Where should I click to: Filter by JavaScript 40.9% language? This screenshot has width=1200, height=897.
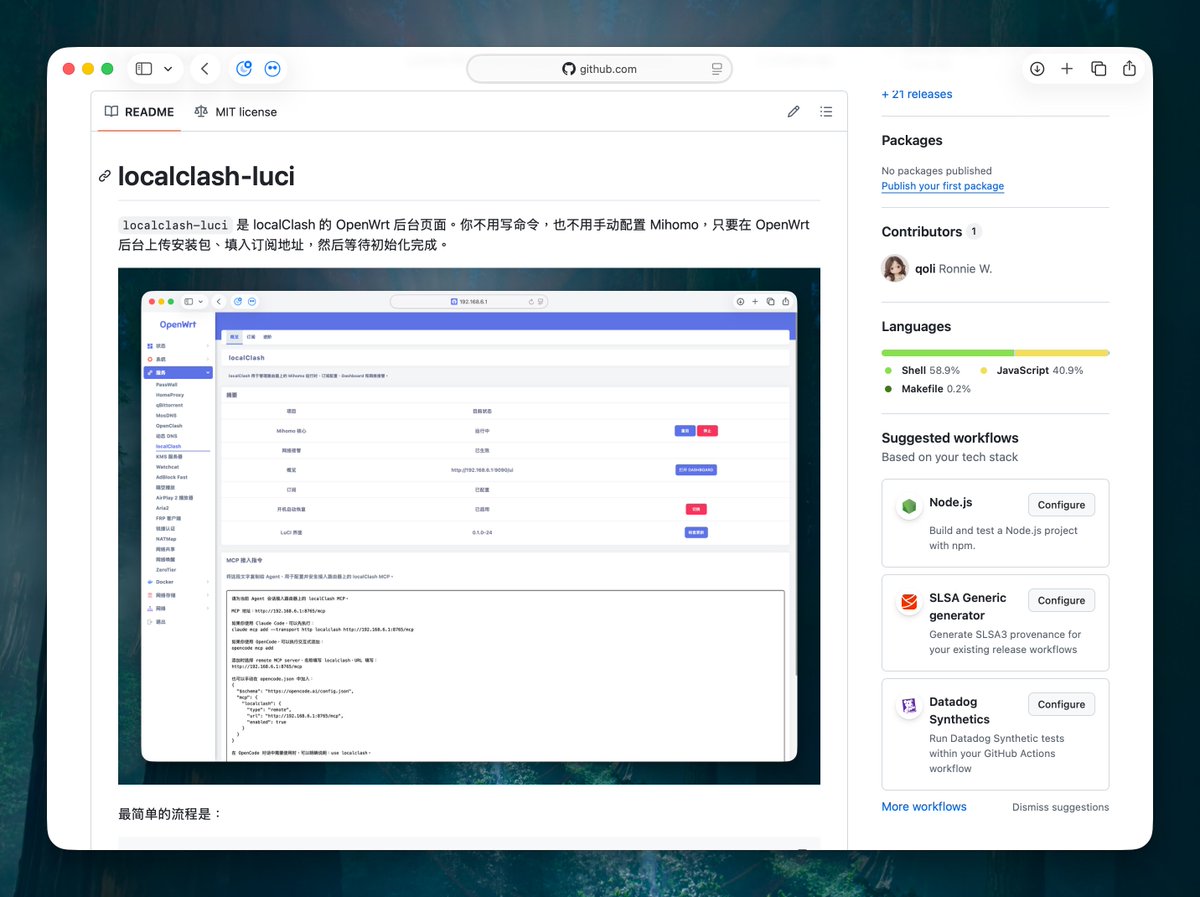tap(1031, 370)
